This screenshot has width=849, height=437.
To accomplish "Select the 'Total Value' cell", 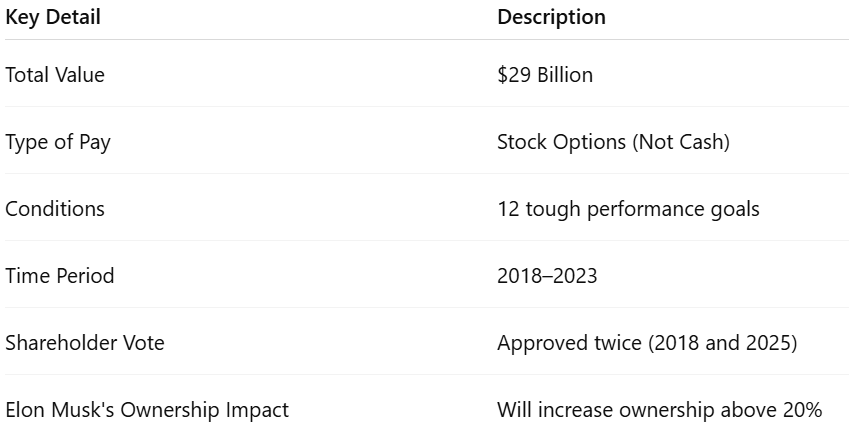I will [x=55, y=75].
